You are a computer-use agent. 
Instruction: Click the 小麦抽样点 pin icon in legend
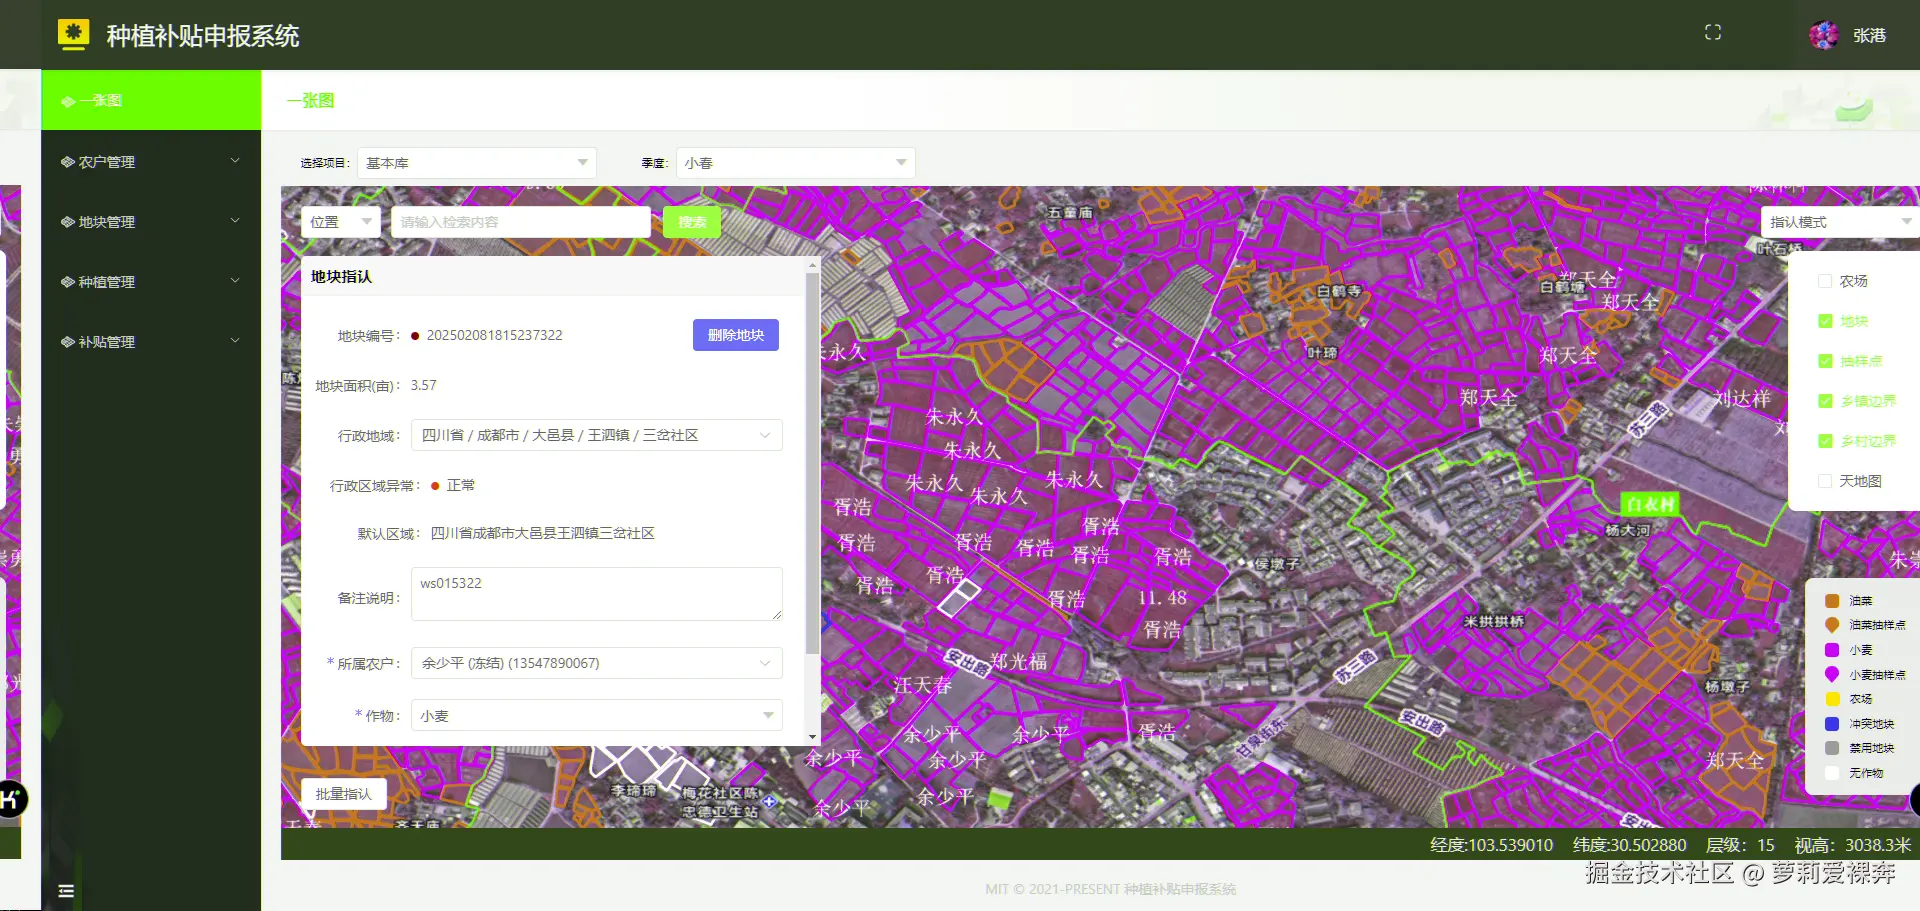click(x=1832, y=675)
